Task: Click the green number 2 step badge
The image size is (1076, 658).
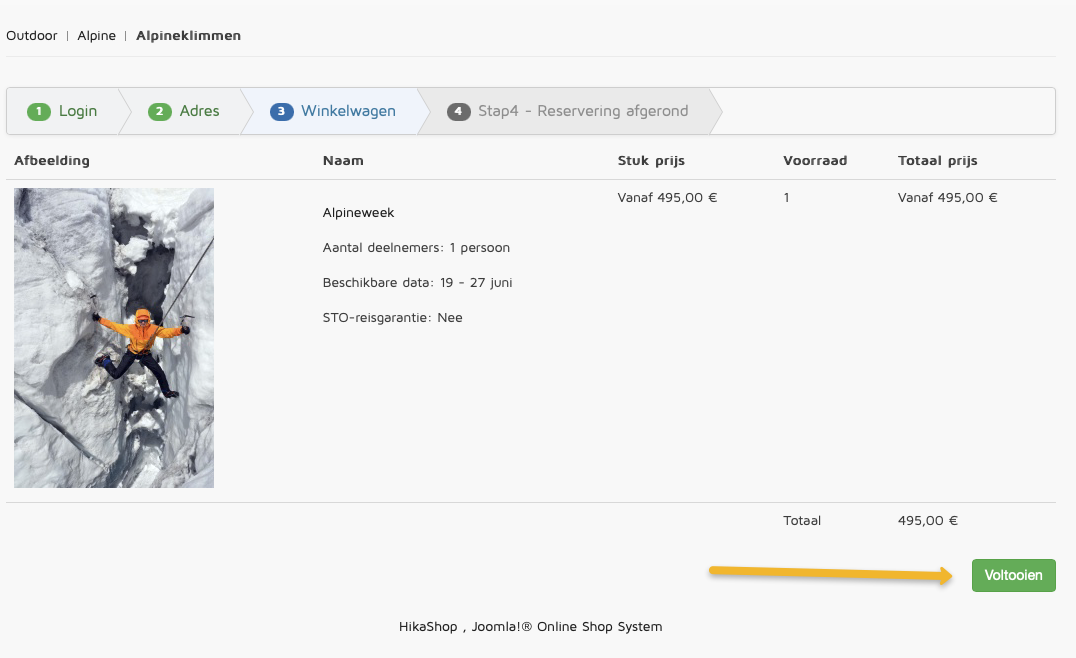Action: [160, 111]
